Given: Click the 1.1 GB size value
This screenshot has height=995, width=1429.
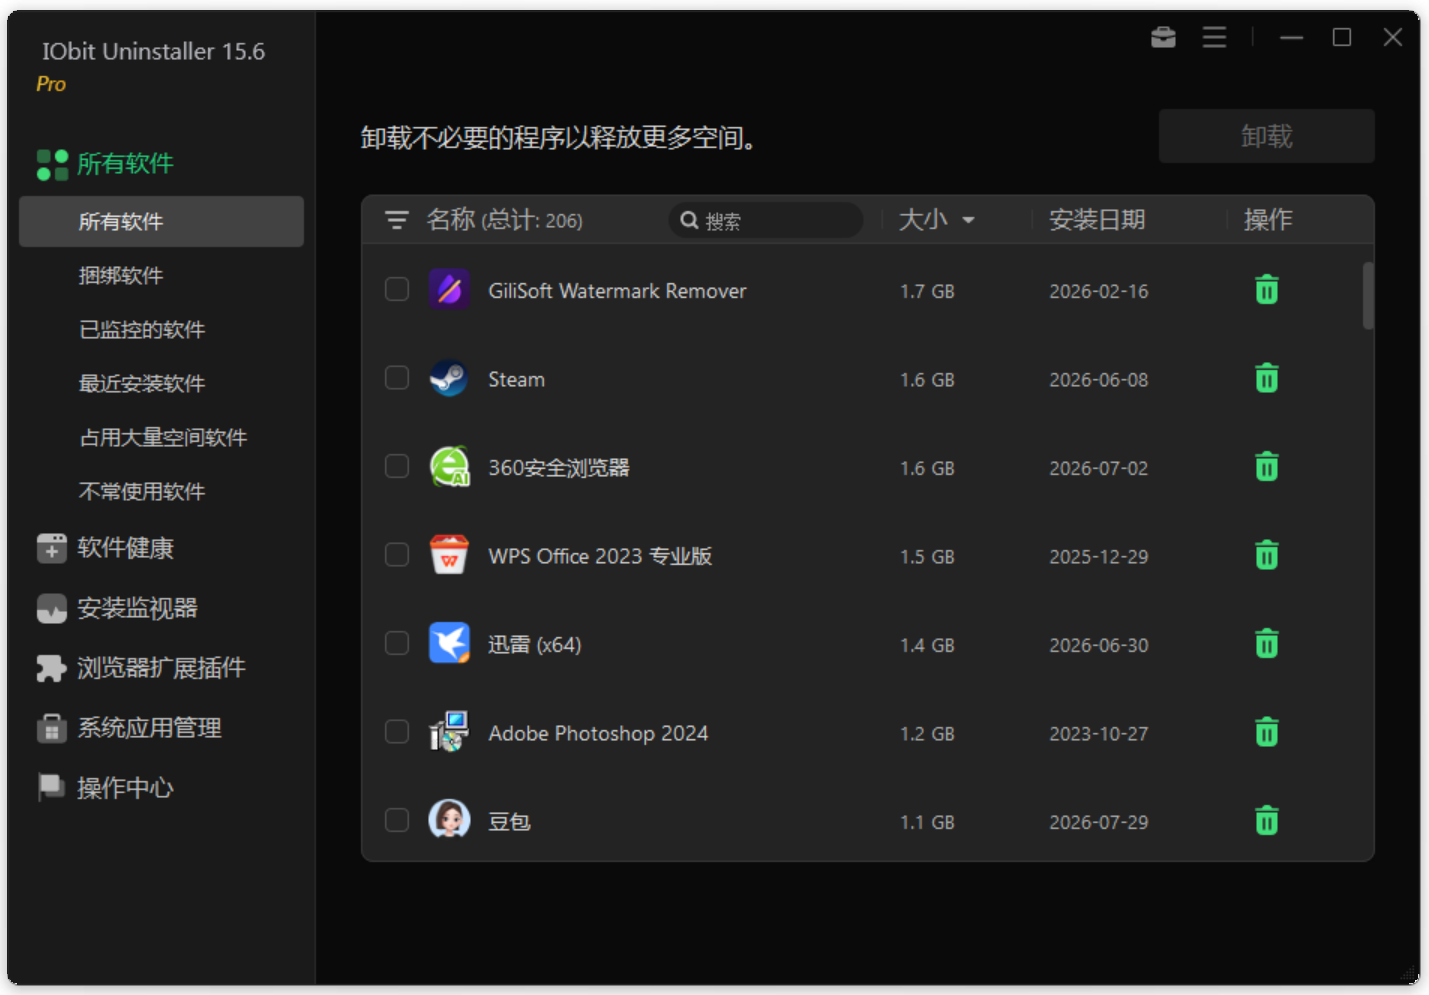Looking at the screenshot, I should pyautogui.click(x=927, y=822).
